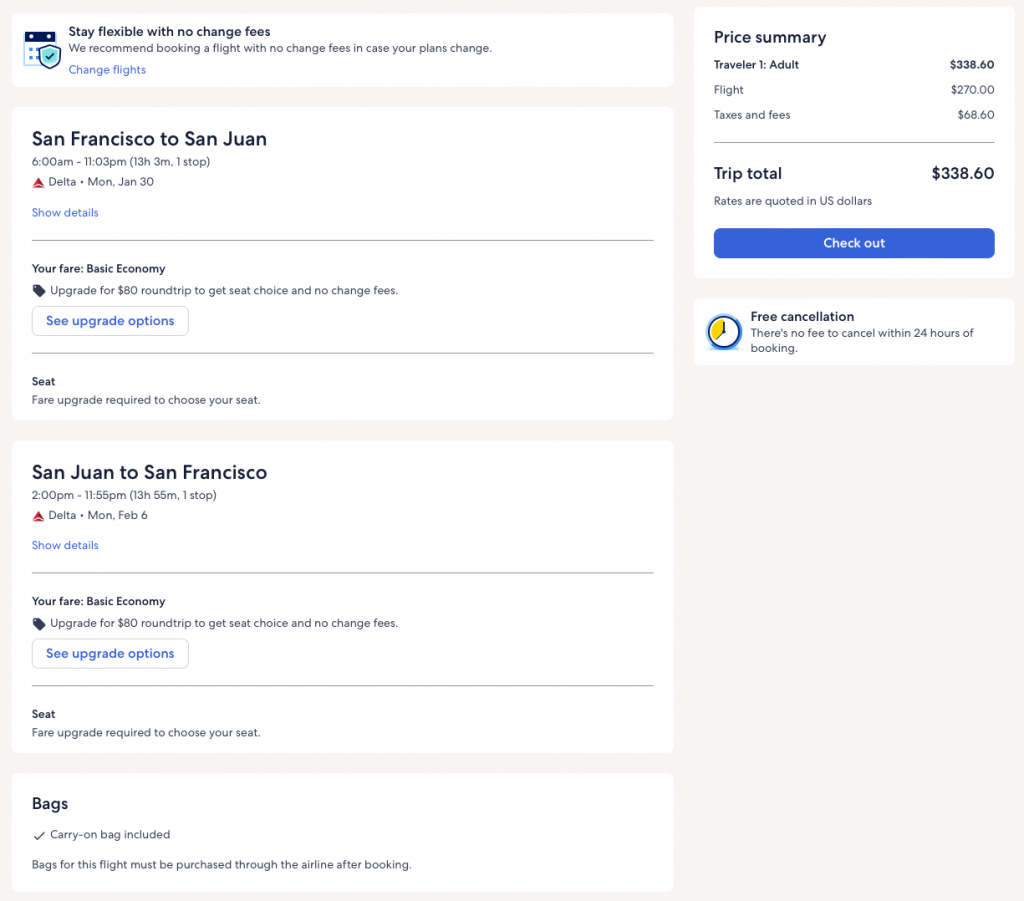This screenshot has width=1024, height=901.
Task: Open the Change flights link
Action: coord(107,70)
